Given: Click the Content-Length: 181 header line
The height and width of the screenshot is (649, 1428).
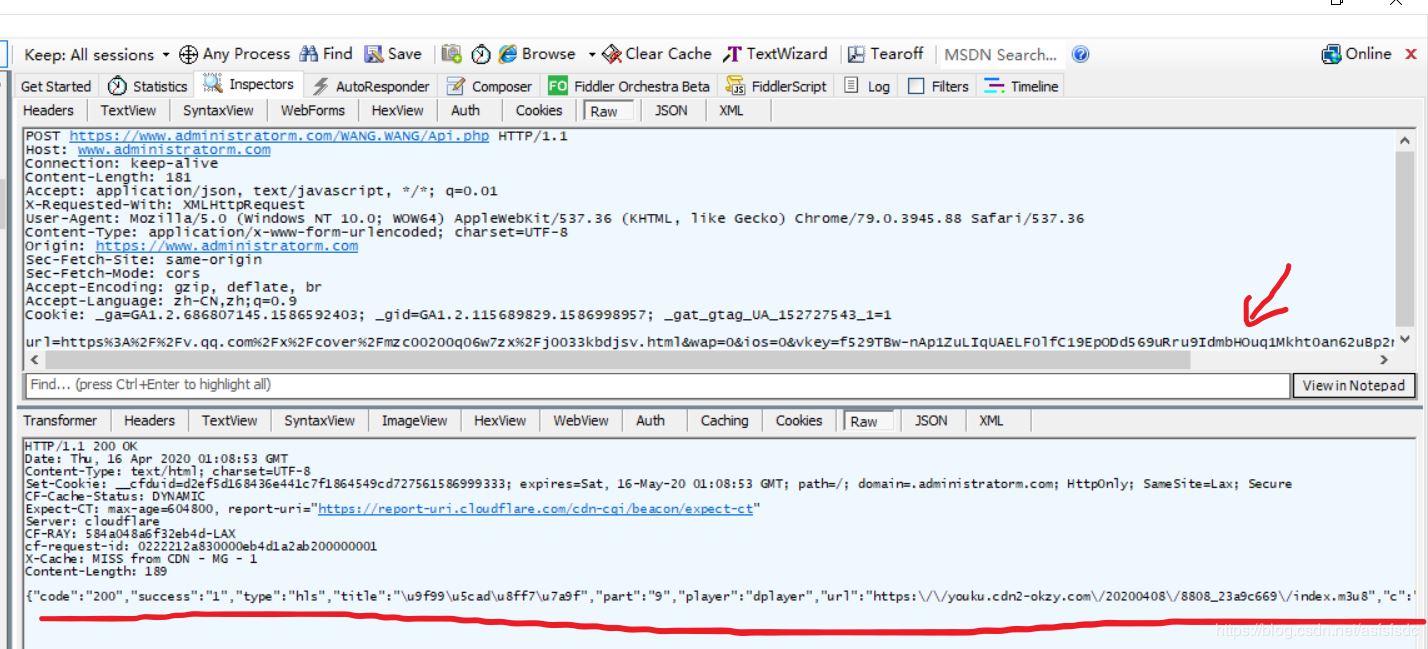Looking at the screenshot, I should (x=108, y=177).
